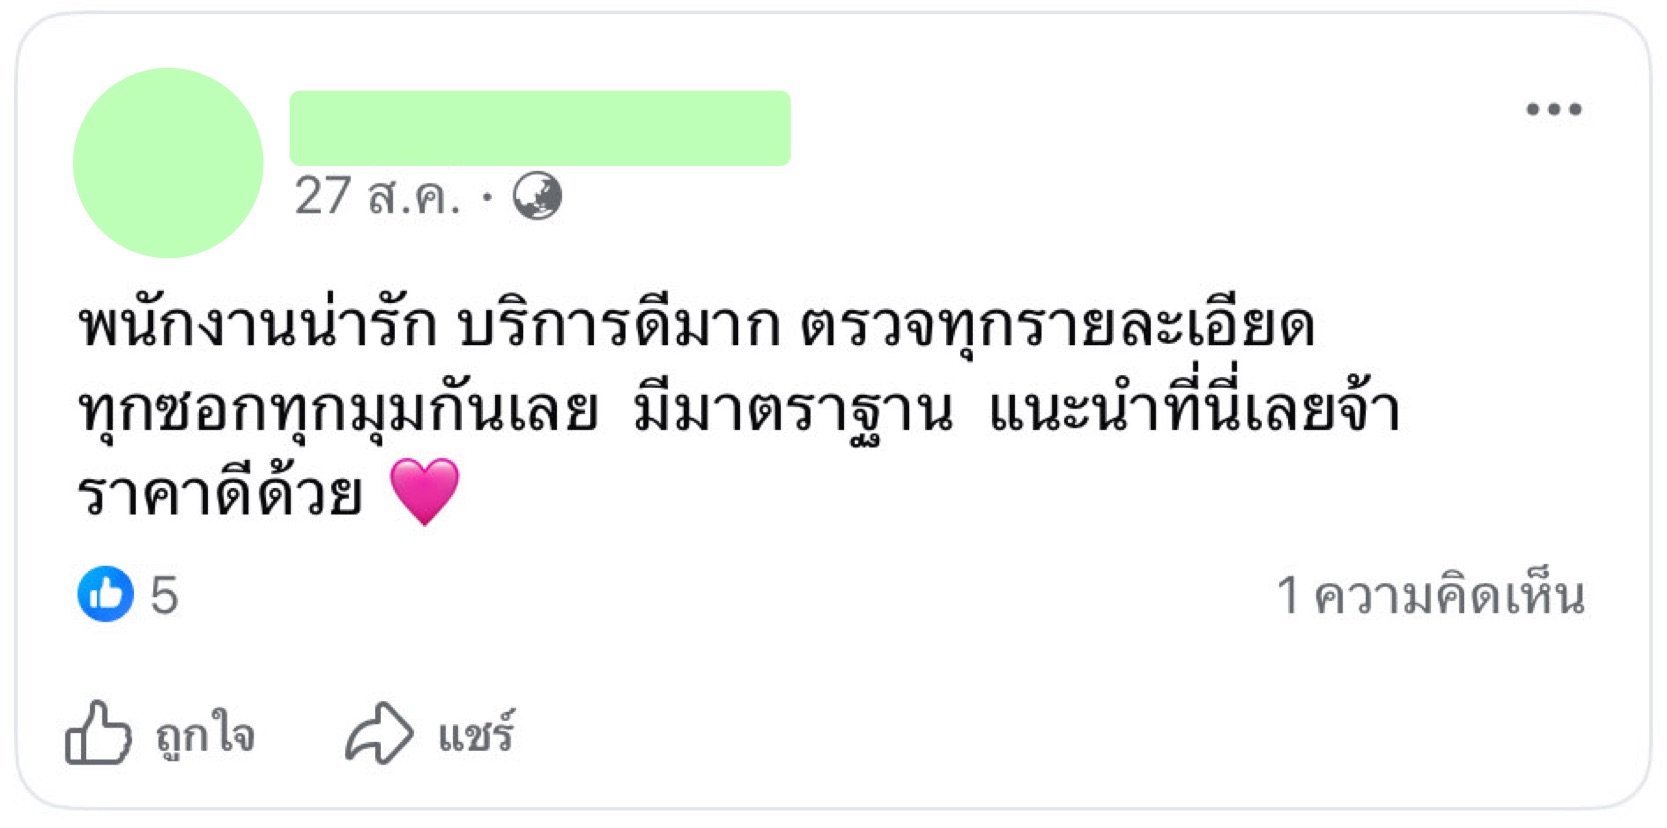
Task: Click the phrase ทุกซอกทุกมุมกันเลย in the post
Action: (x=338, y=410)
